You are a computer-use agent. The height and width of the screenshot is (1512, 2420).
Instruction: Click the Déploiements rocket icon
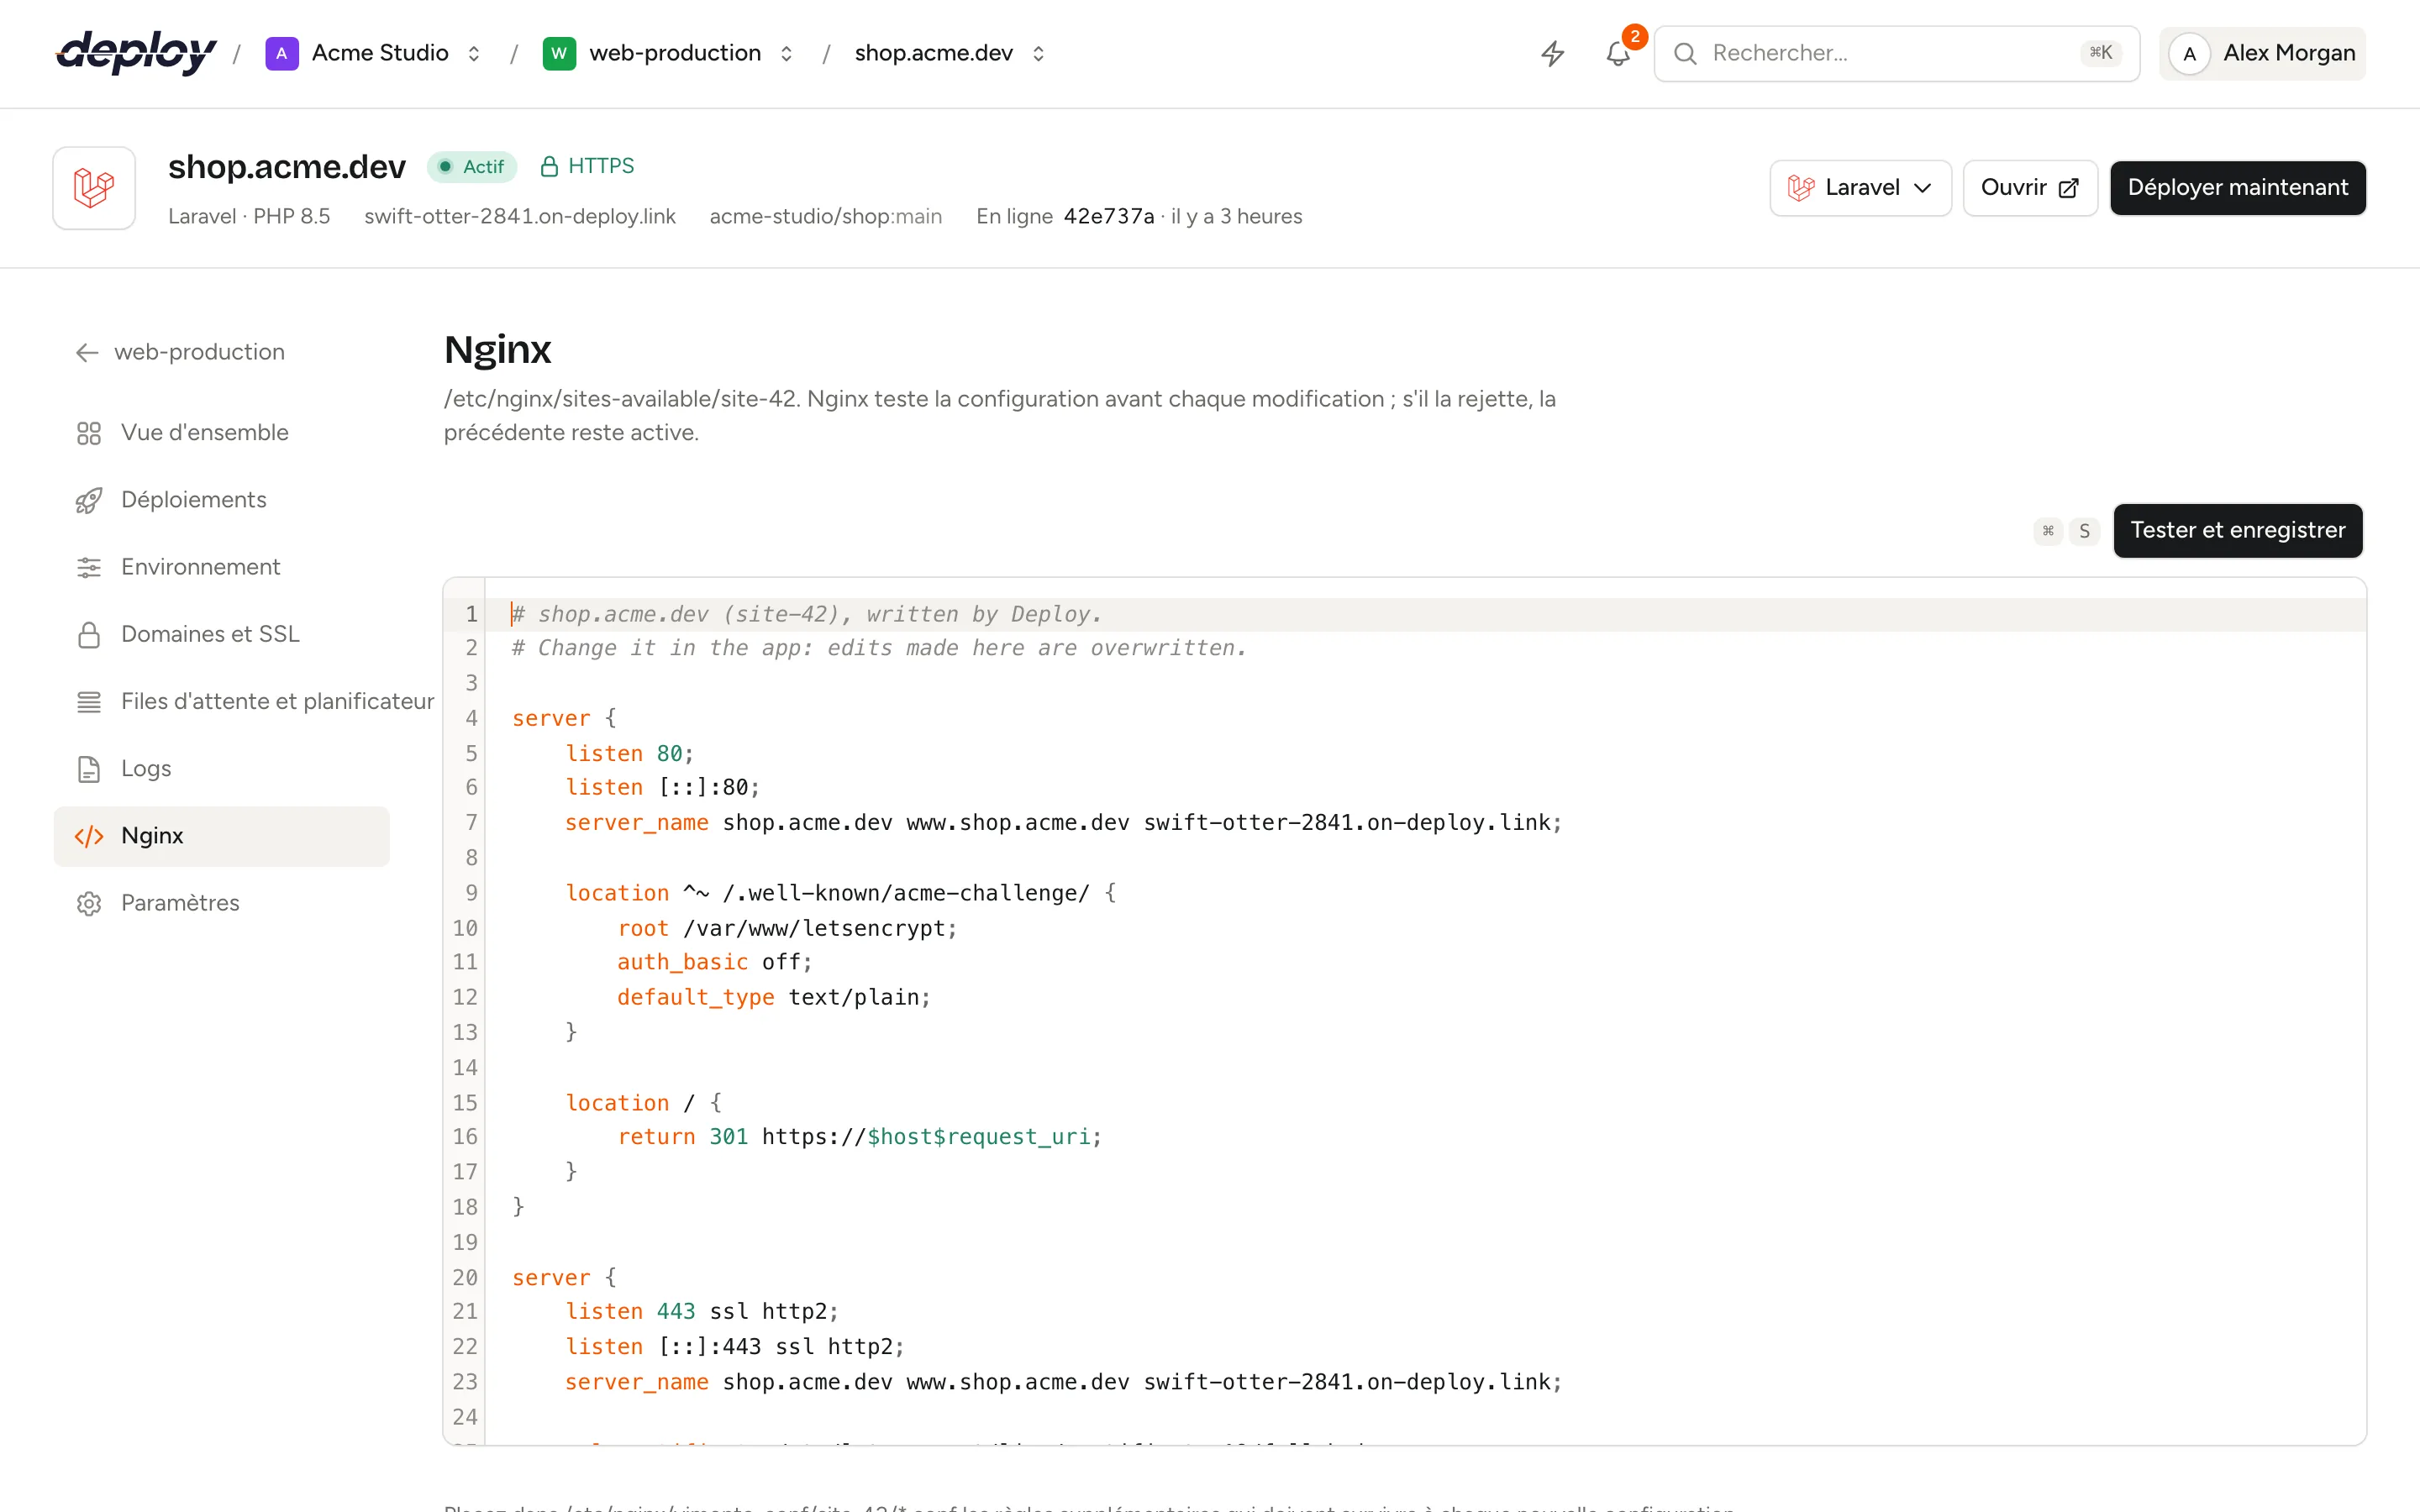(x=89, y=500)
